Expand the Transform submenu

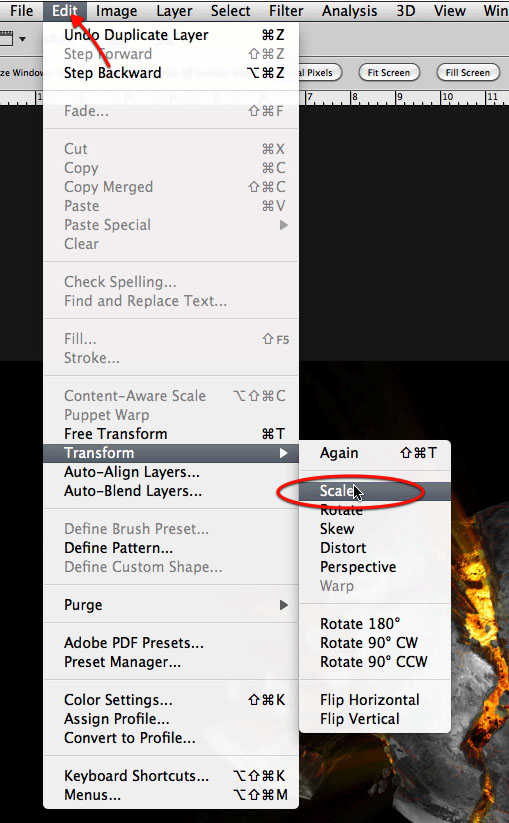click(171, 452)
